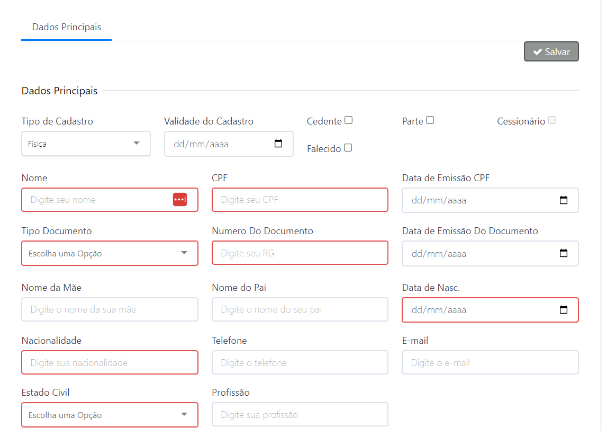The width and height of the screenshot is (602, 431).
Task: Focus the CPF input field
Action: click(299, 200)
